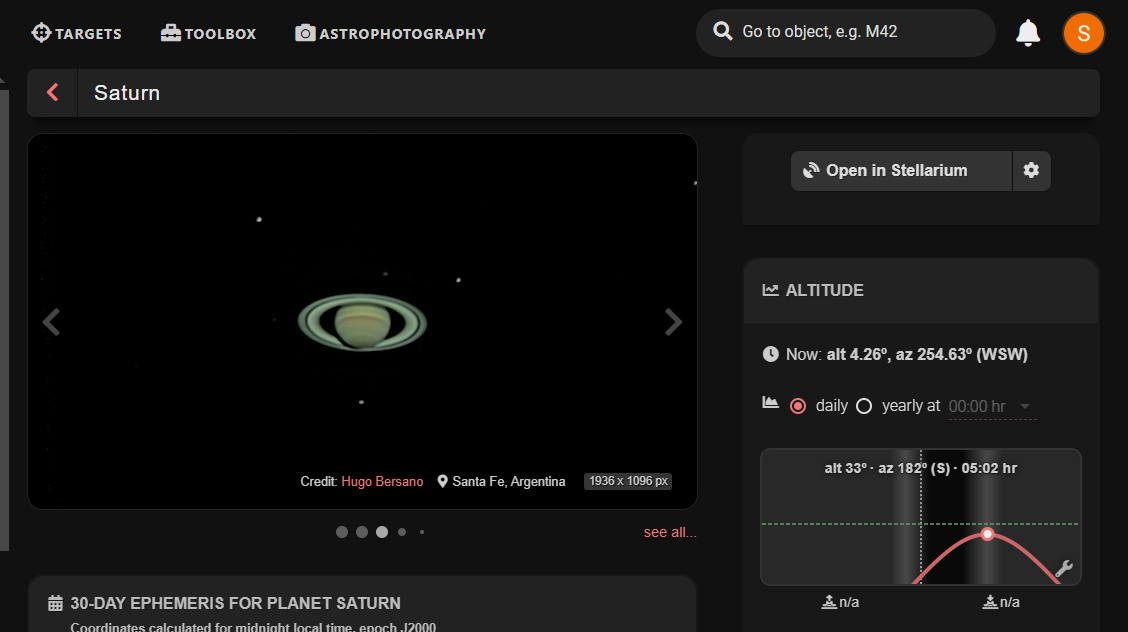Click the right 'n/a' set indicator

pyautogui.click(x=1001, y=602)
